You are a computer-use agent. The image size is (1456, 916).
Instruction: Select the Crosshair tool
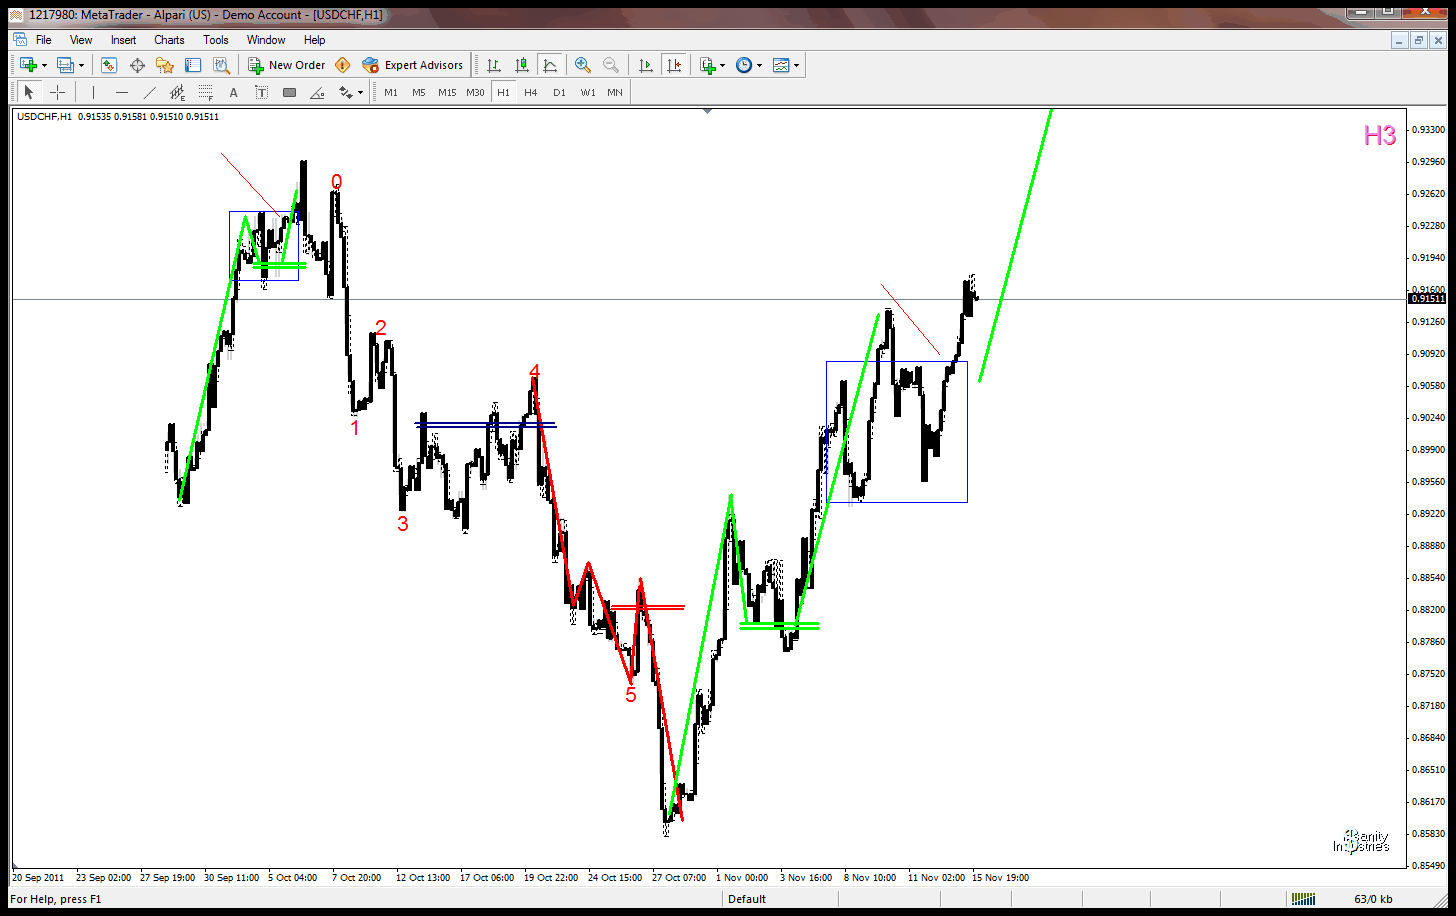58,92
